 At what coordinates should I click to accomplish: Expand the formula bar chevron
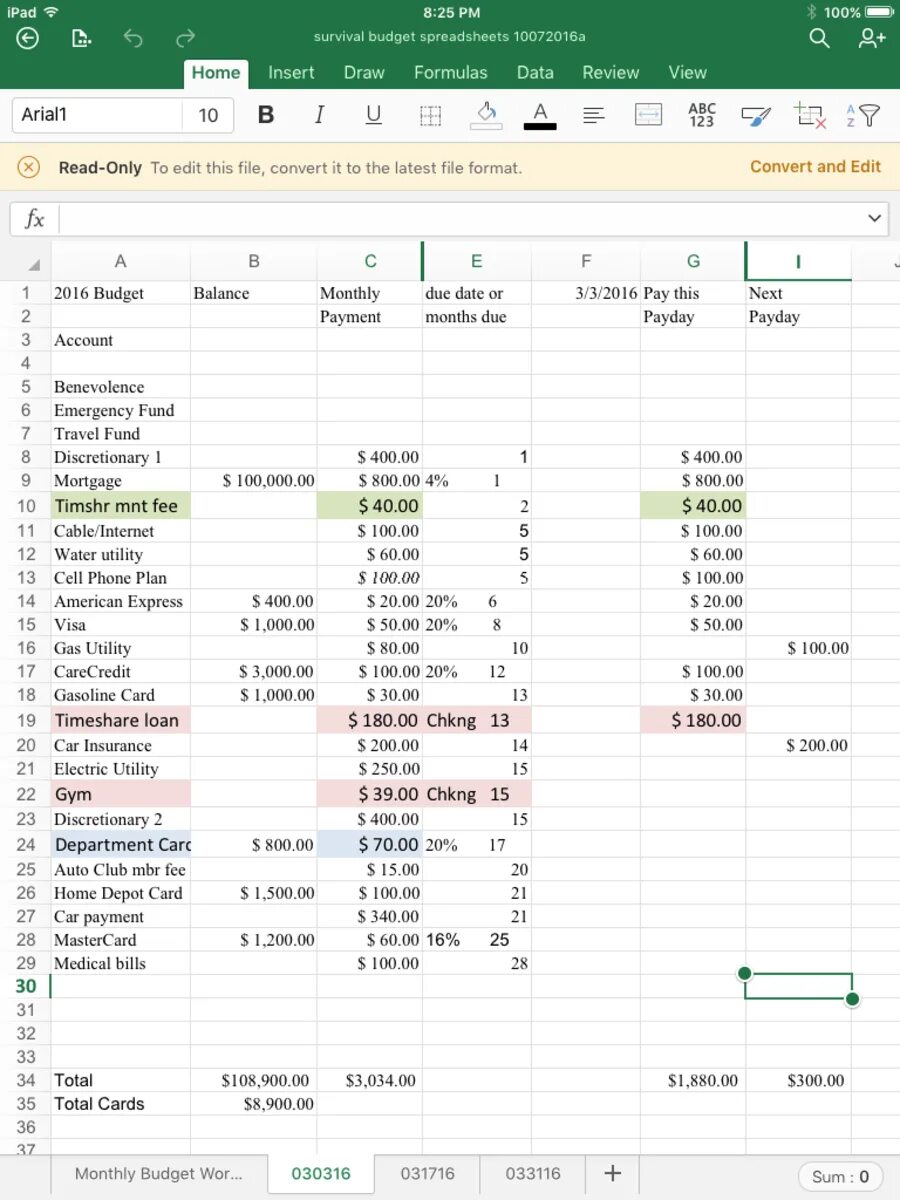[875, 218]
